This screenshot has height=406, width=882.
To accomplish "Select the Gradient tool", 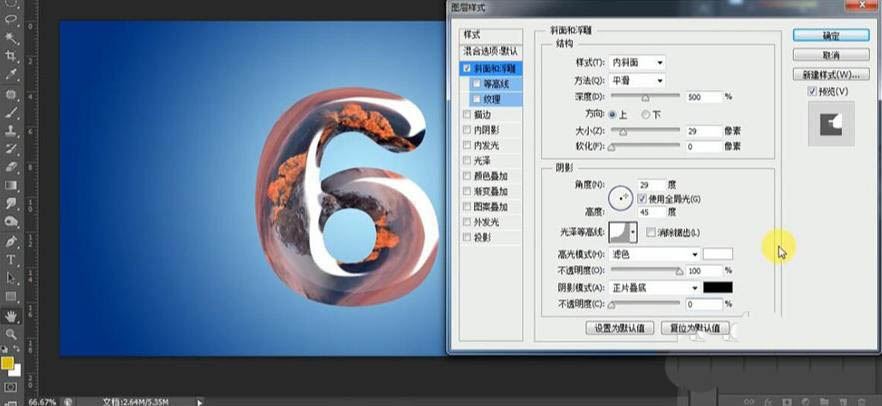I will coord(11,185).
